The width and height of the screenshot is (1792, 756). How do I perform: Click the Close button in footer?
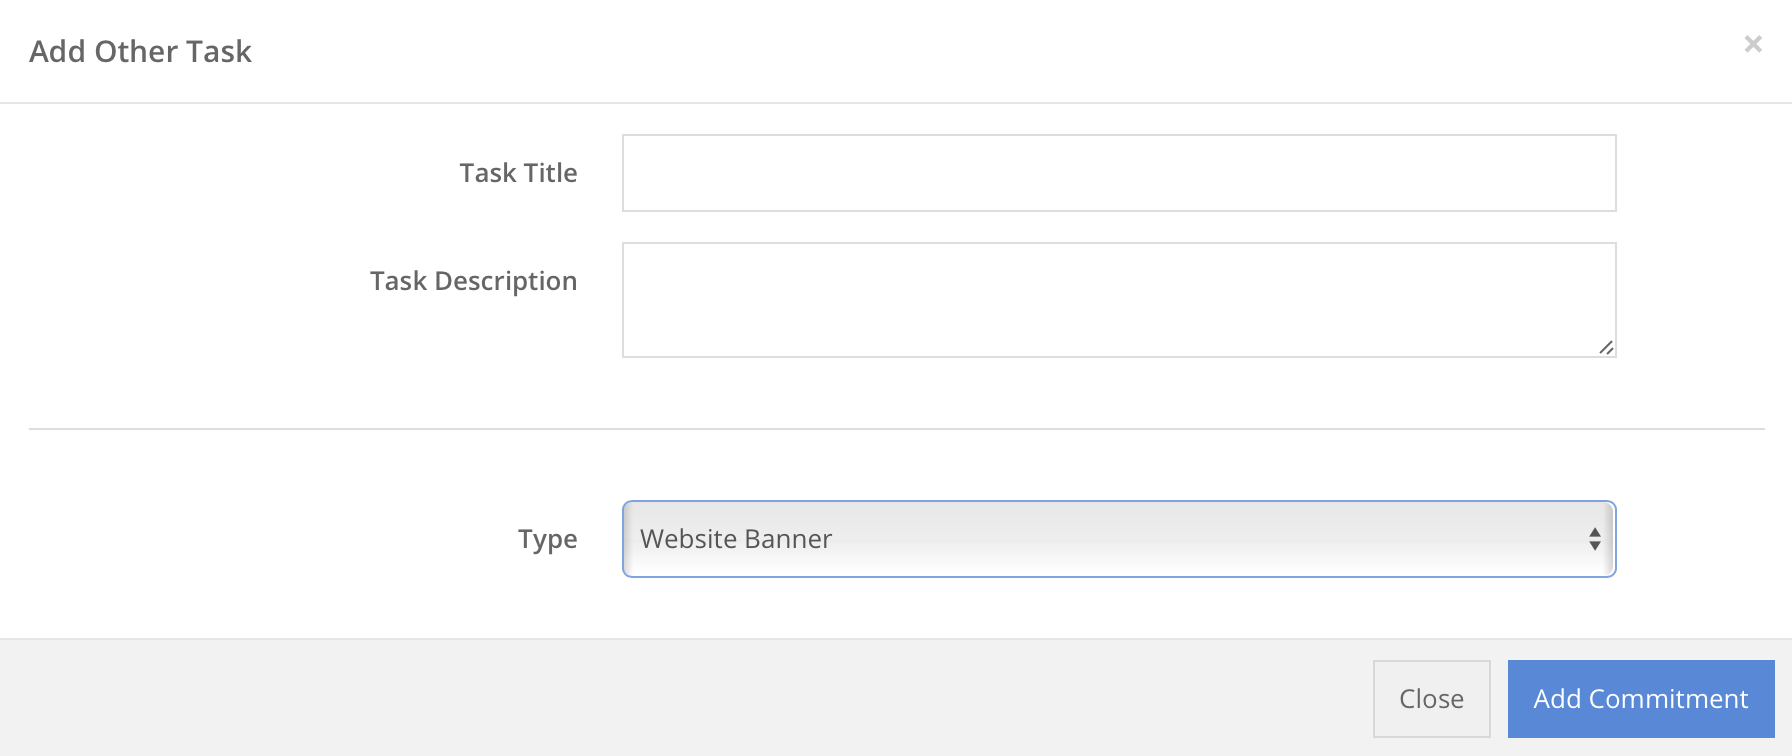point(1431,699)
